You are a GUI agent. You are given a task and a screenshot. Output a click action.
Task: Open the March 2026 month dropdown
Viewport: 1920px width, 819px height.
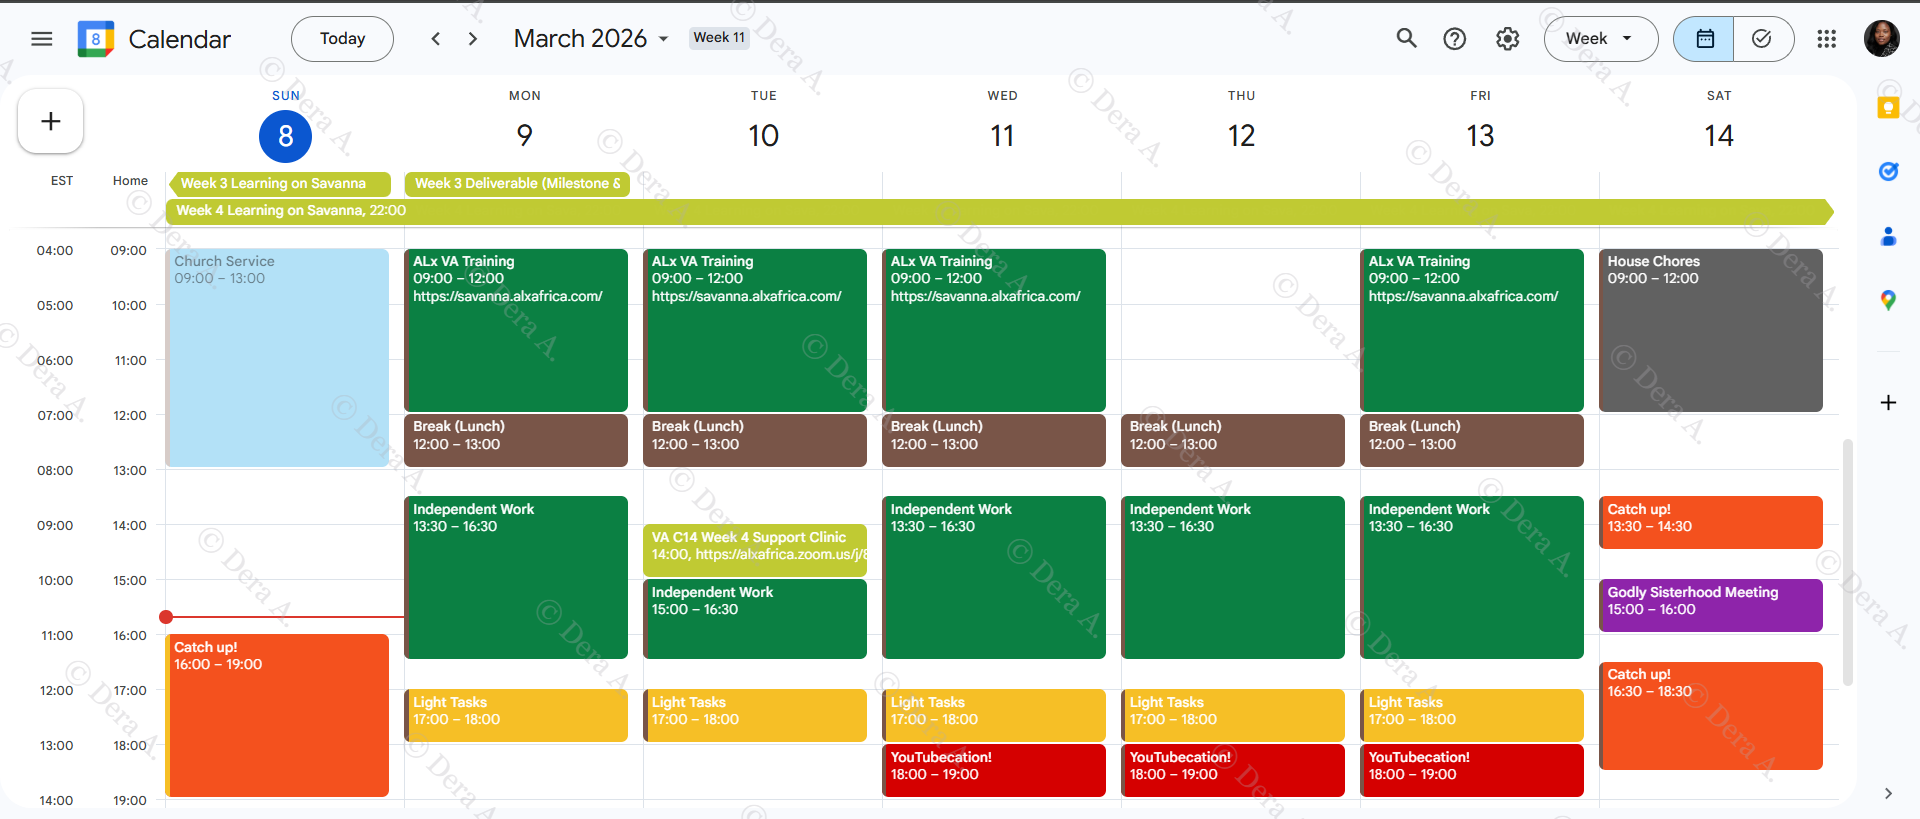click(x=591, y=39)
